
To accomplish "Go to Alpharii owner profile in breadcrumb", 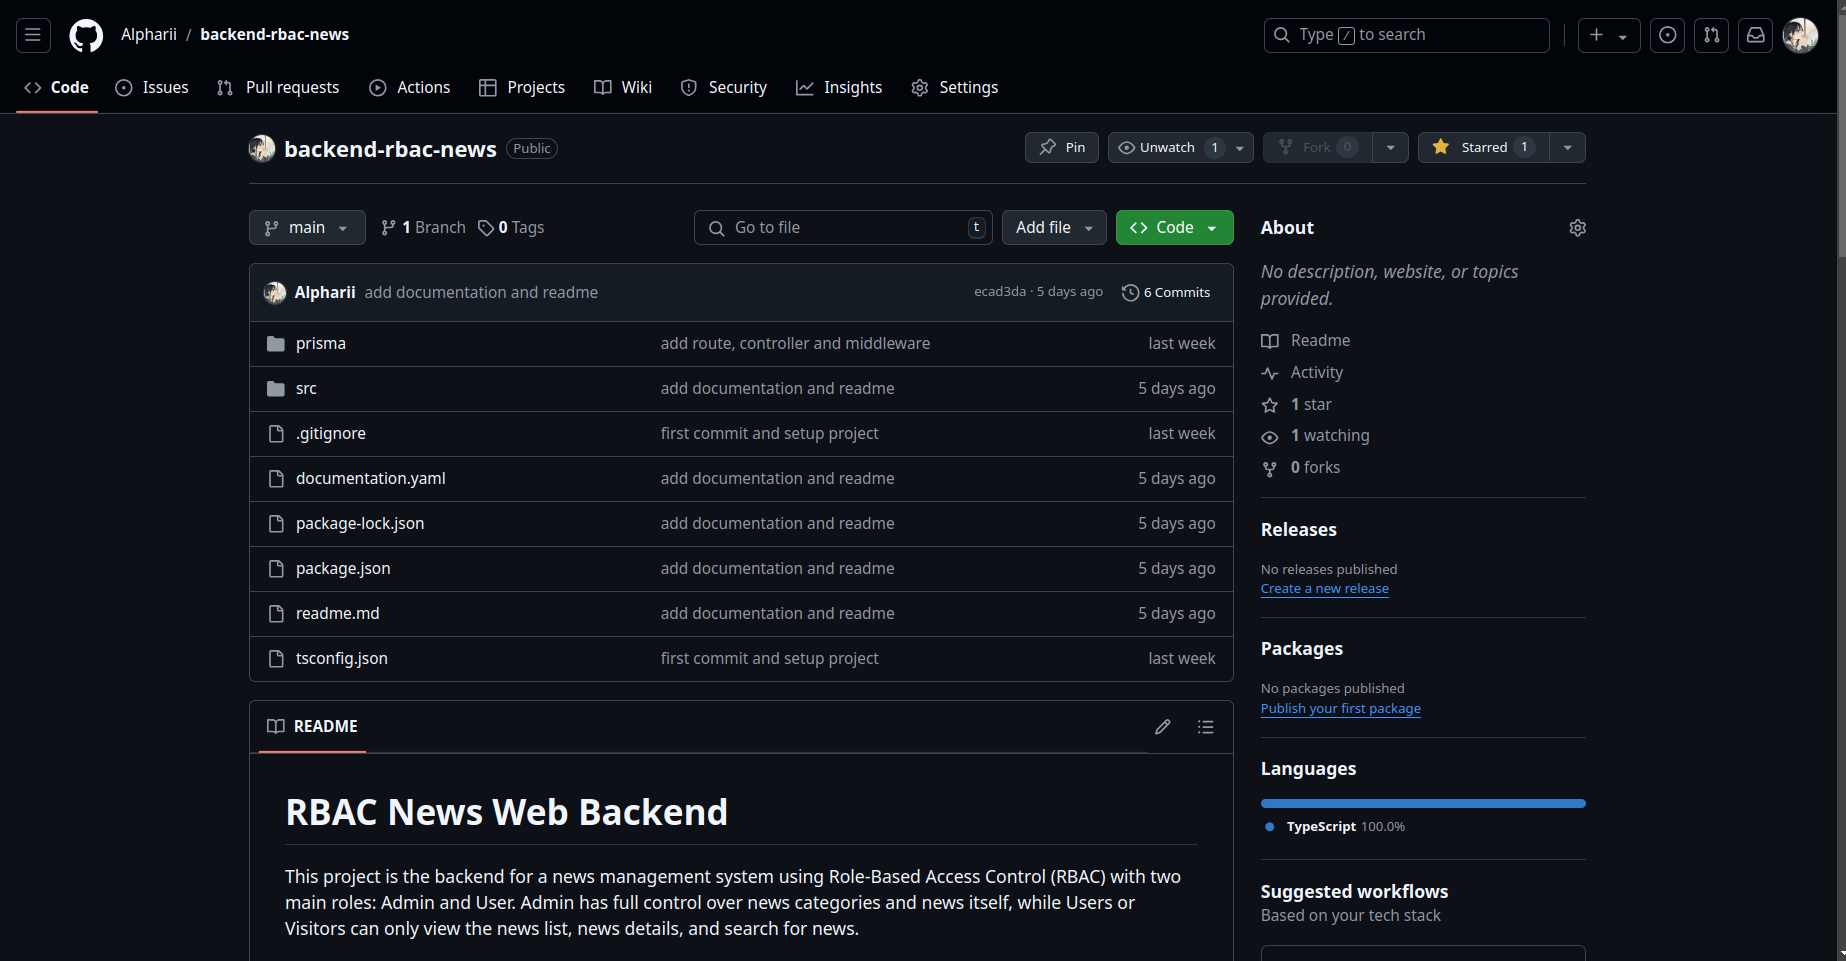I will (149, 35).
